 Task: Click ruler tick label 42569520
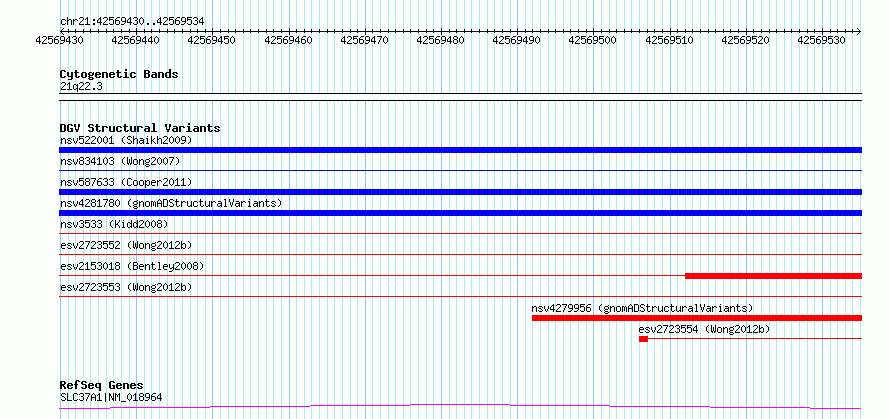746,40
